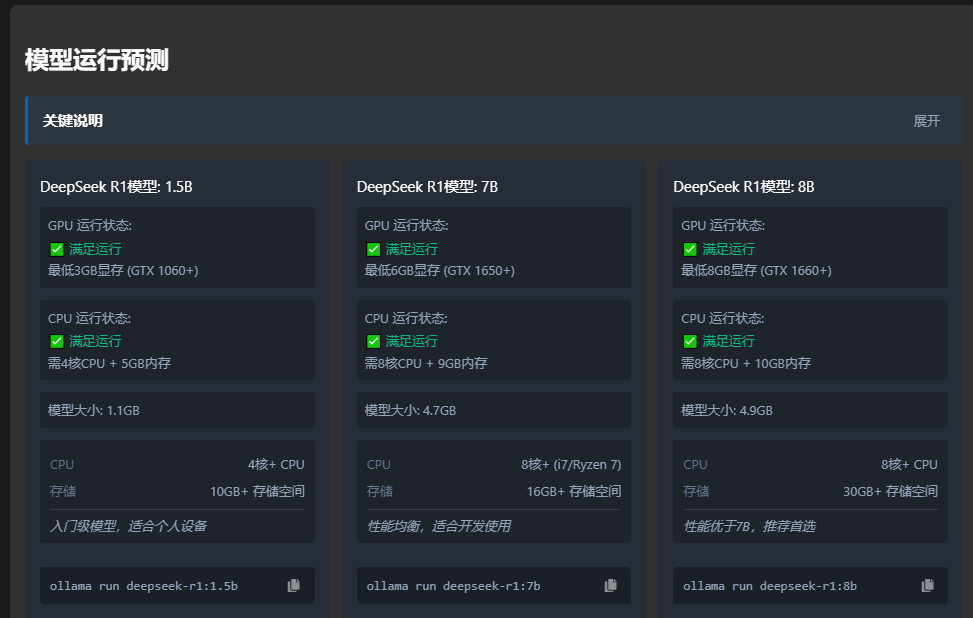Click GPU 满足运行 status in 1.5B card
973x618 pixels.
tap(95, 249)
